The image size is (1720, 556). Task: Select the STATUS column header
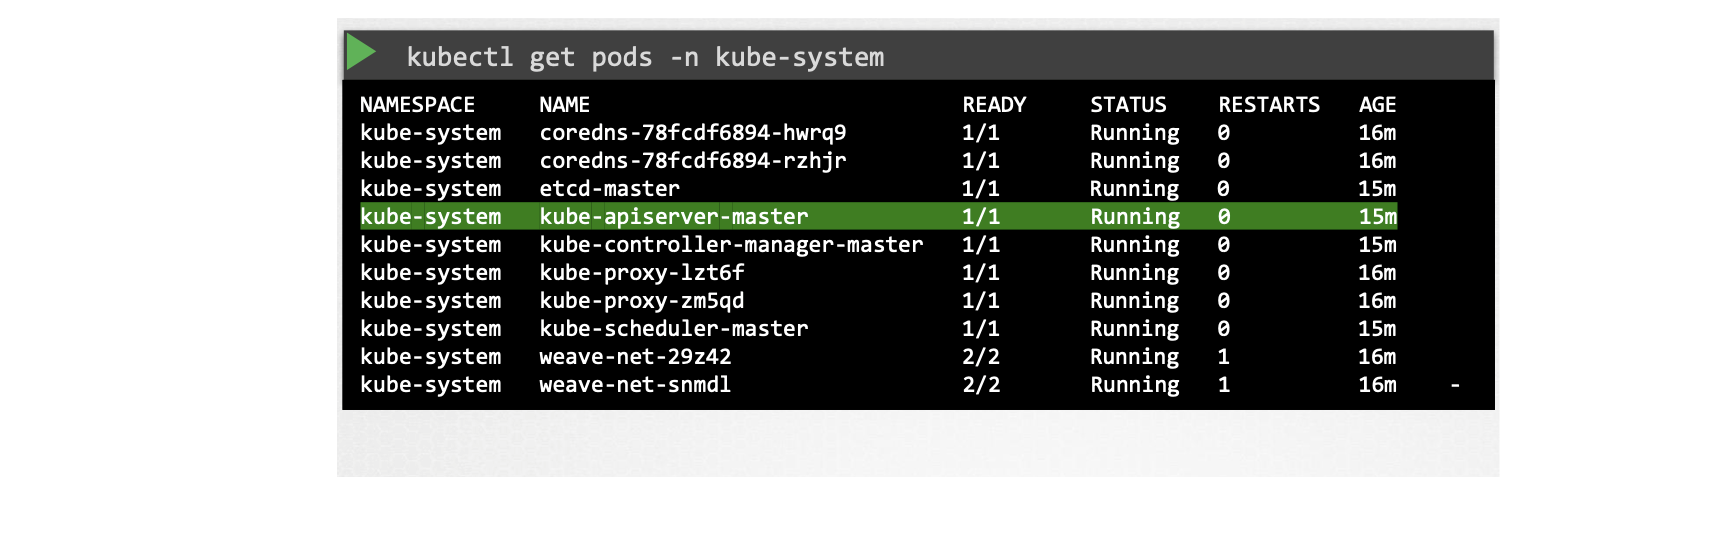pos(1128,105)
